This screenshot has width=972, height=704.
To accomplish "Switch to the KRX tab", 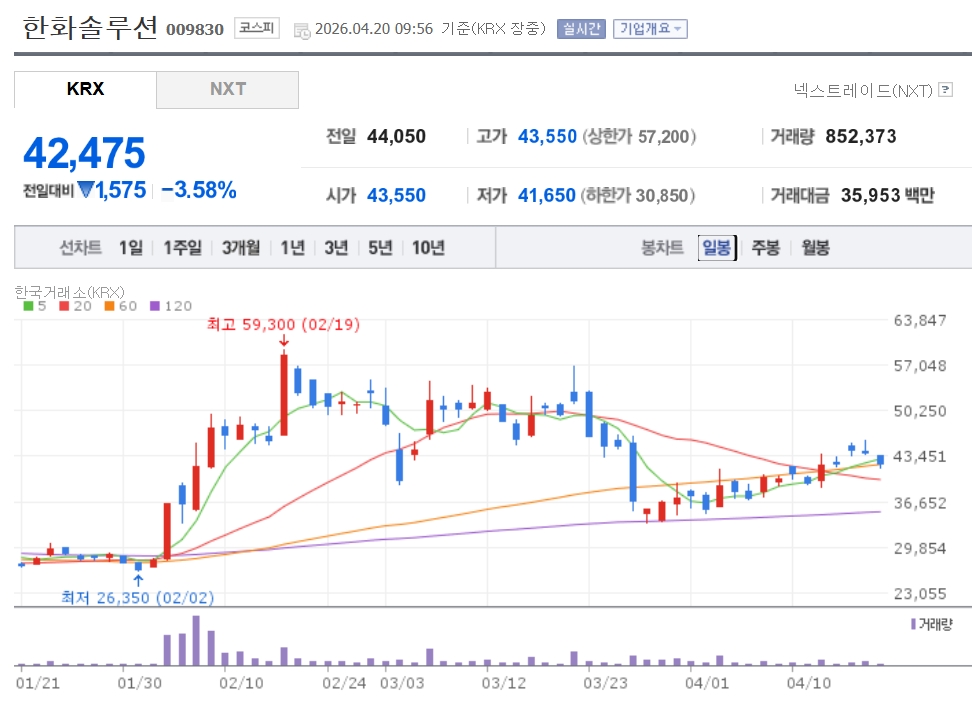I will coord(85,89).
